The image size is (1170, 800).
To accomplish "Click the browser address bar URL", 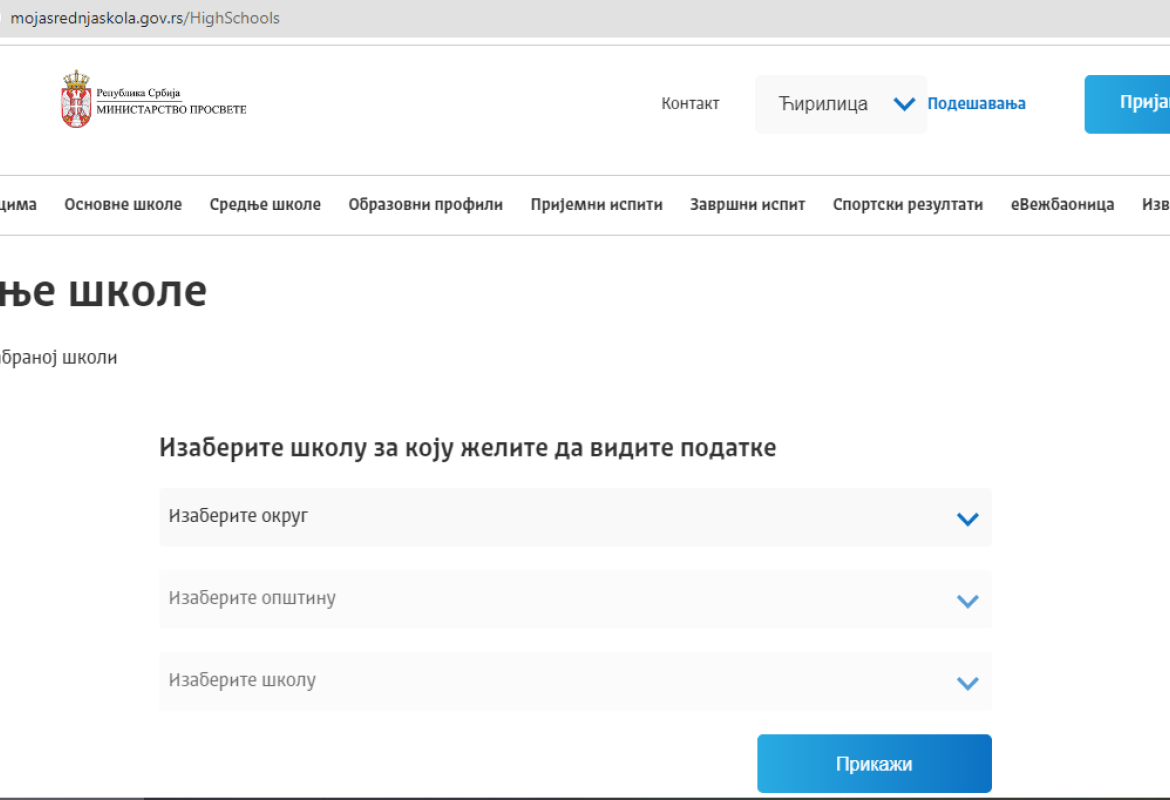I will (x=145, y=17).
